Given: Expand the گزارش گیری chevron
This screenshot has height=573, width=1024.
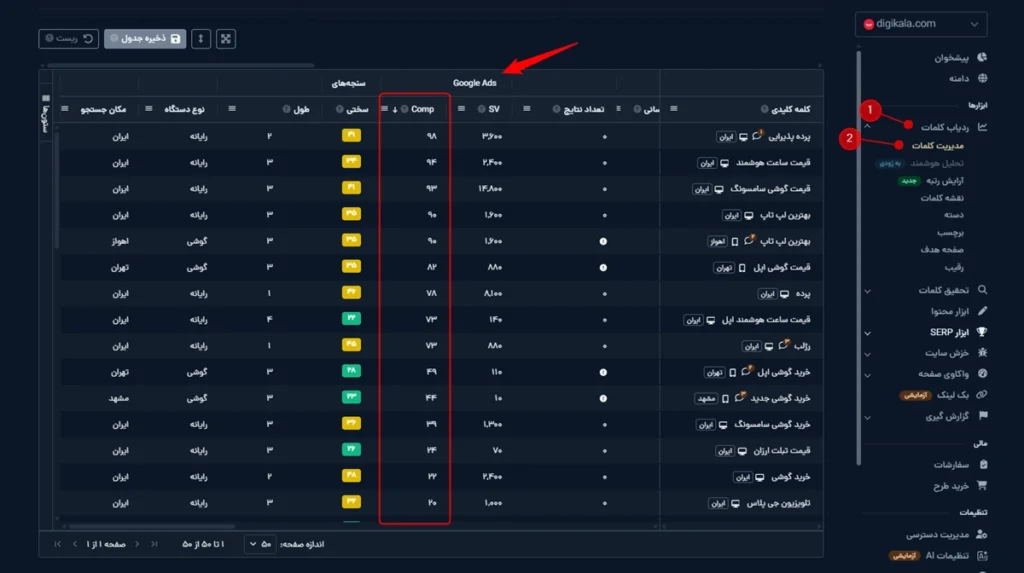Looking at the screenshot, I should 868,417.
